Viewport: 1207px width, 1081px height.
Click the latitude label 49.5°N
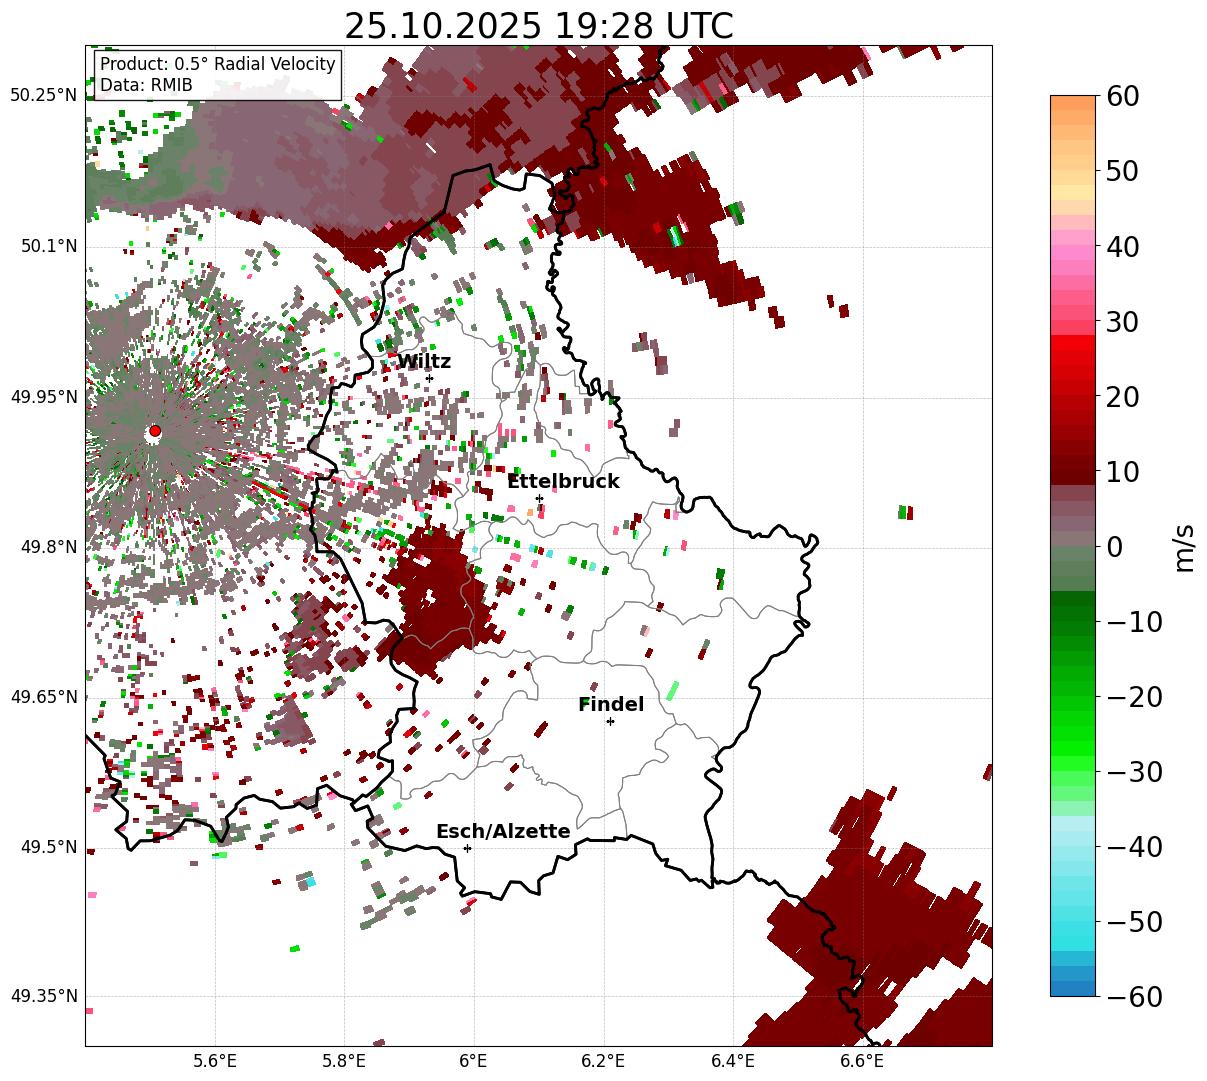coord(48,847)
